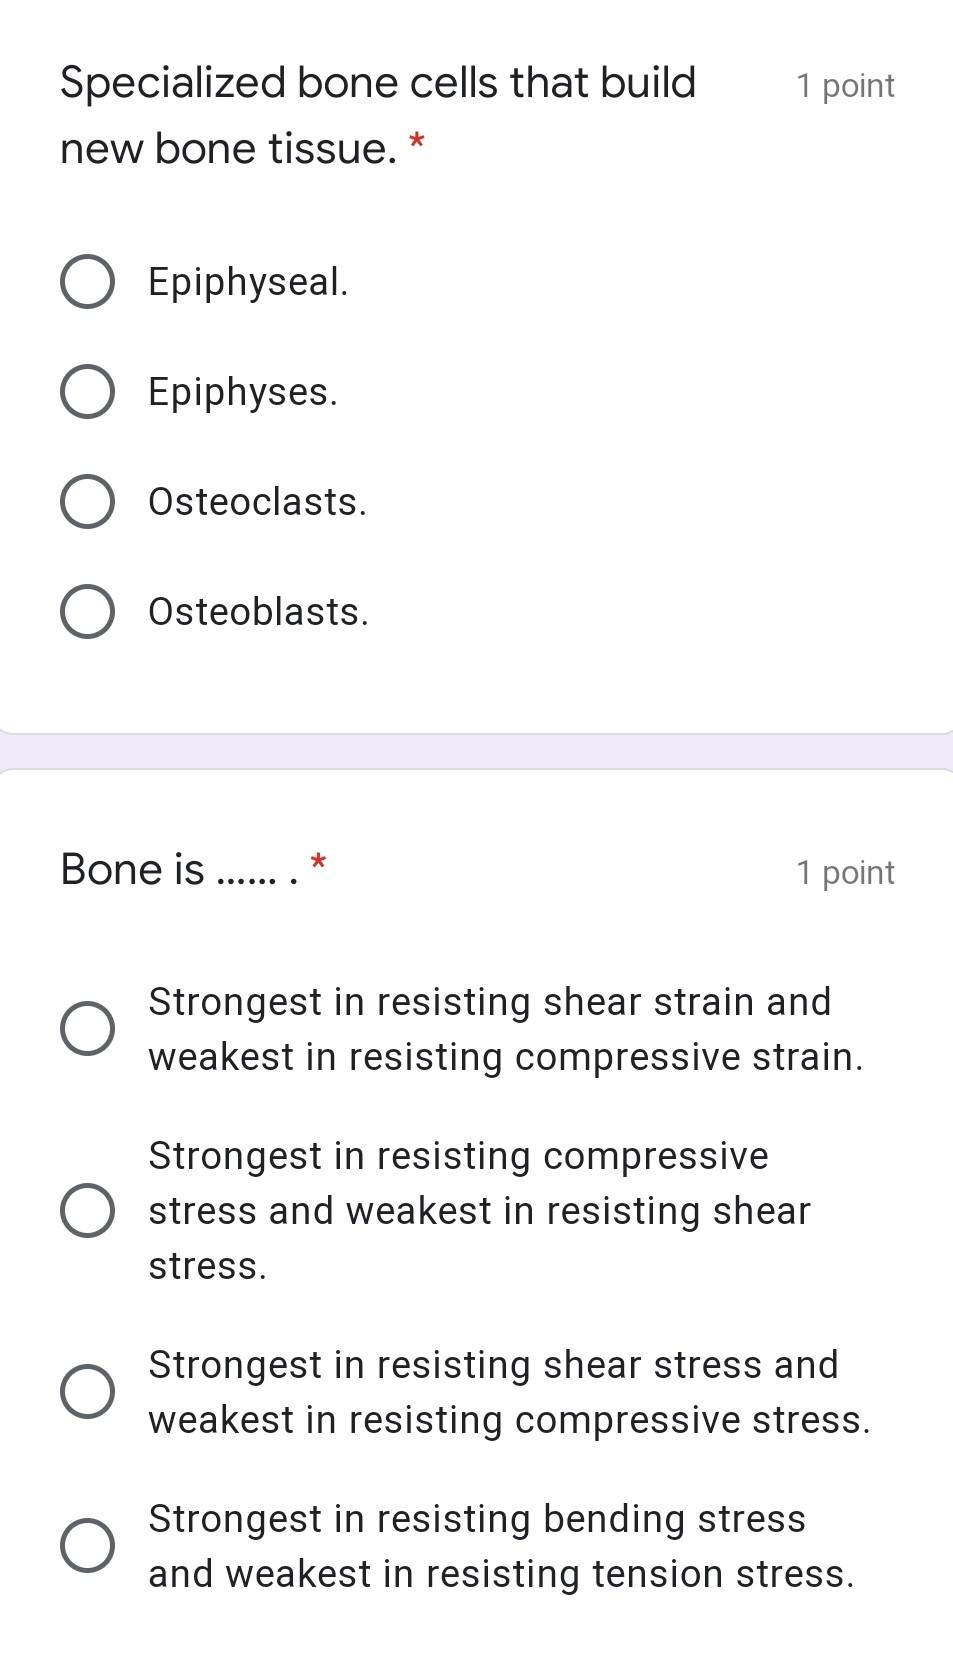This screenshot has width=953, height=1660.
Task: Pick the Osteoblasts radio circle
Action: tap(87, 612)
